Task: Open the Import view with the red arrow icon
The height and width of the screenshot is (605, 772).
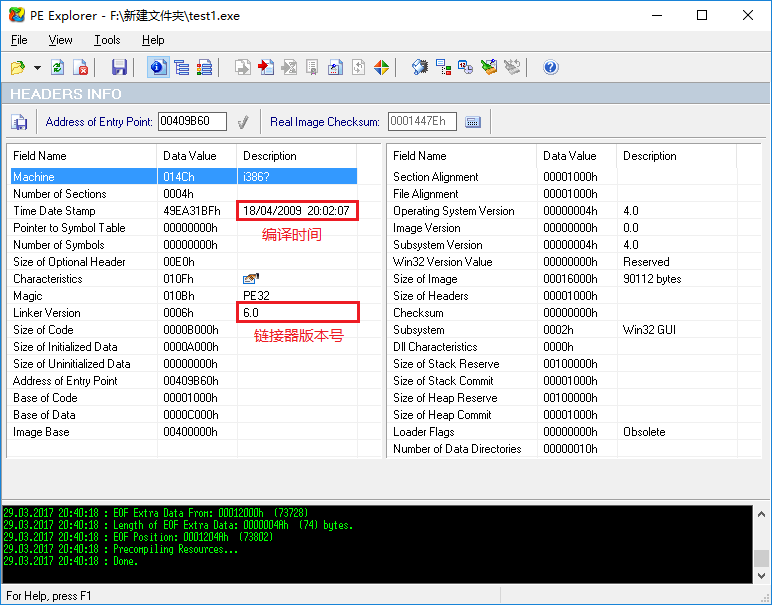Action: pos(266,67)
